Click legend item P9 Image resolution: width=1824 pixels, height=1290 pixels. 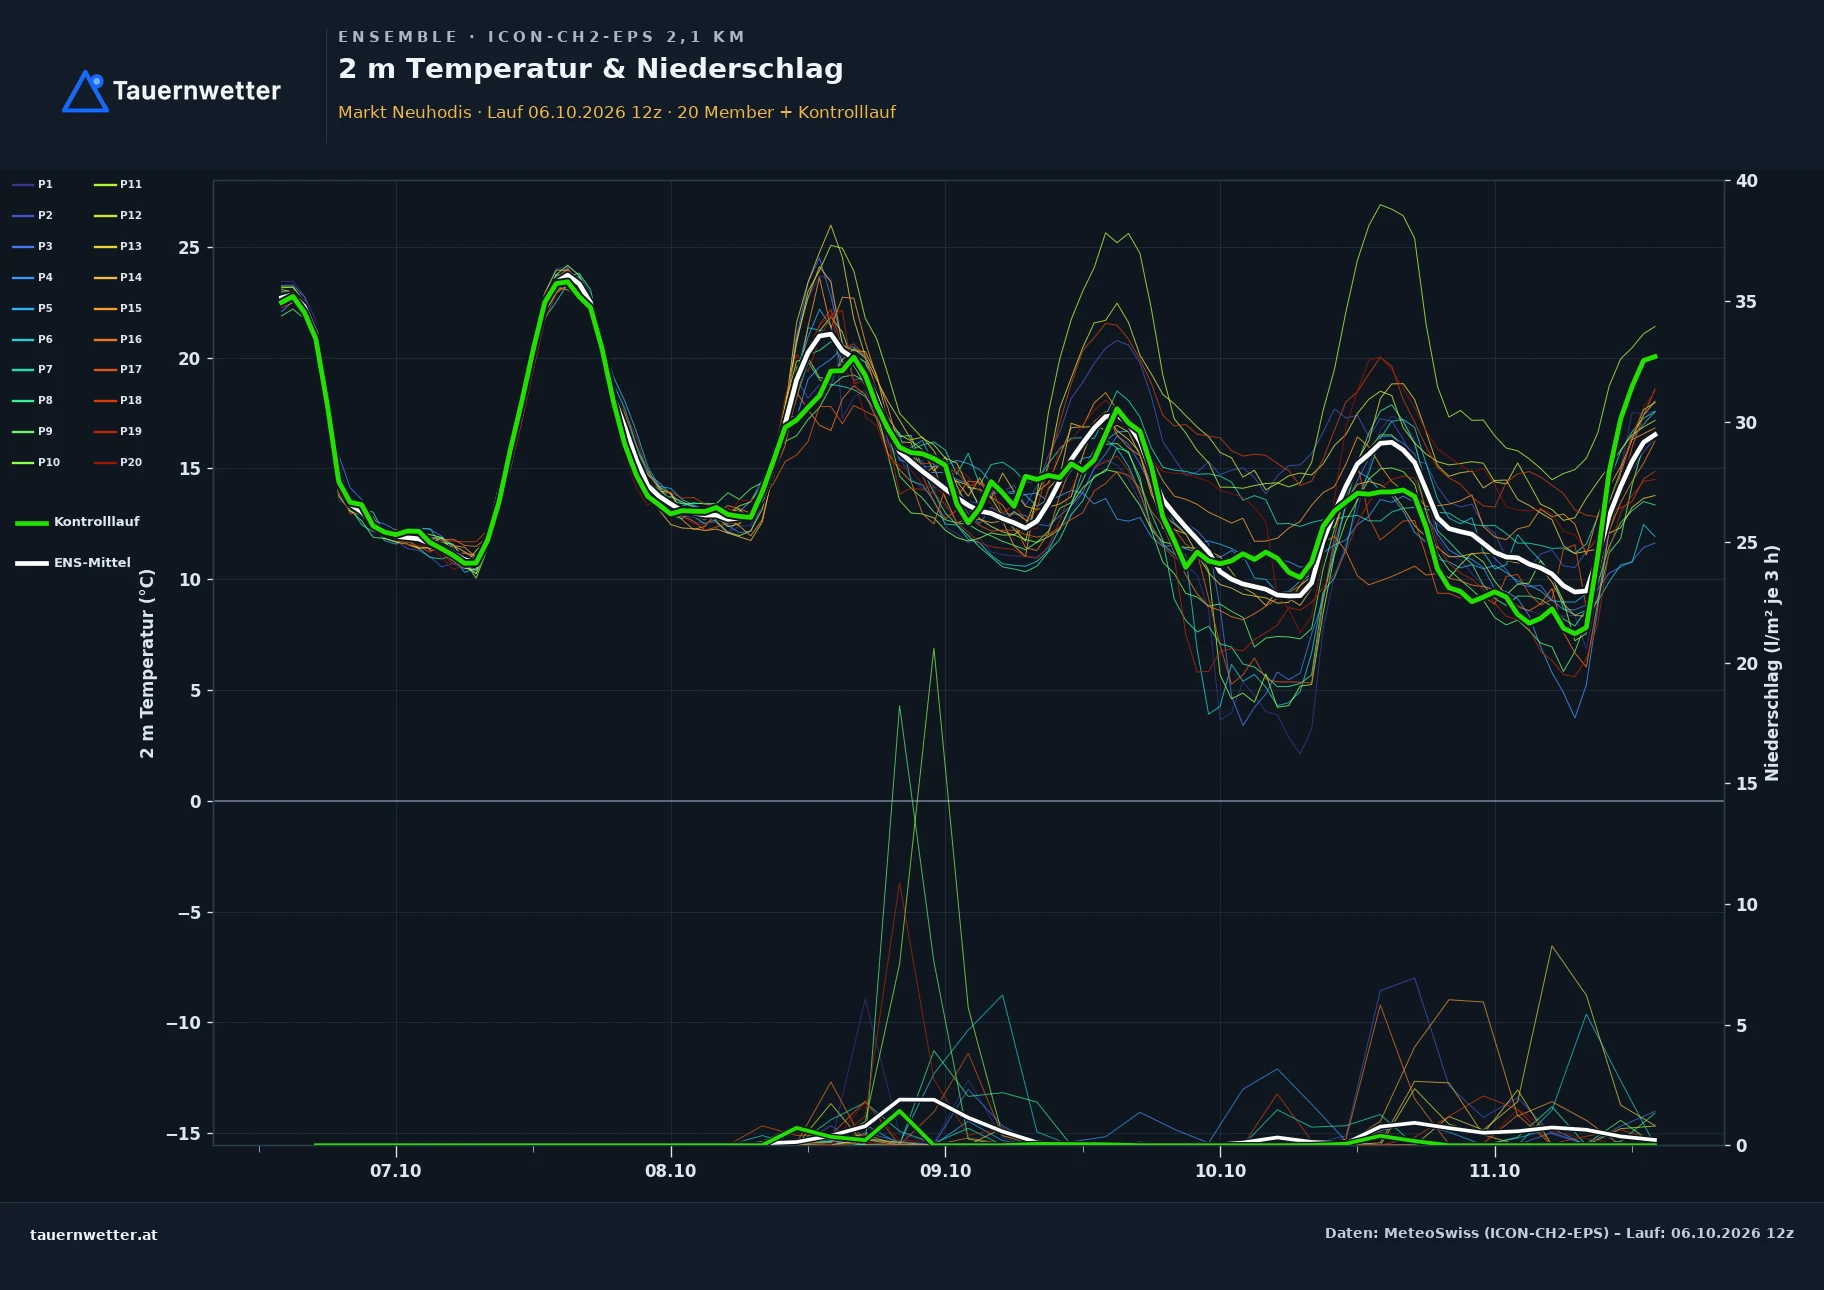32,431
